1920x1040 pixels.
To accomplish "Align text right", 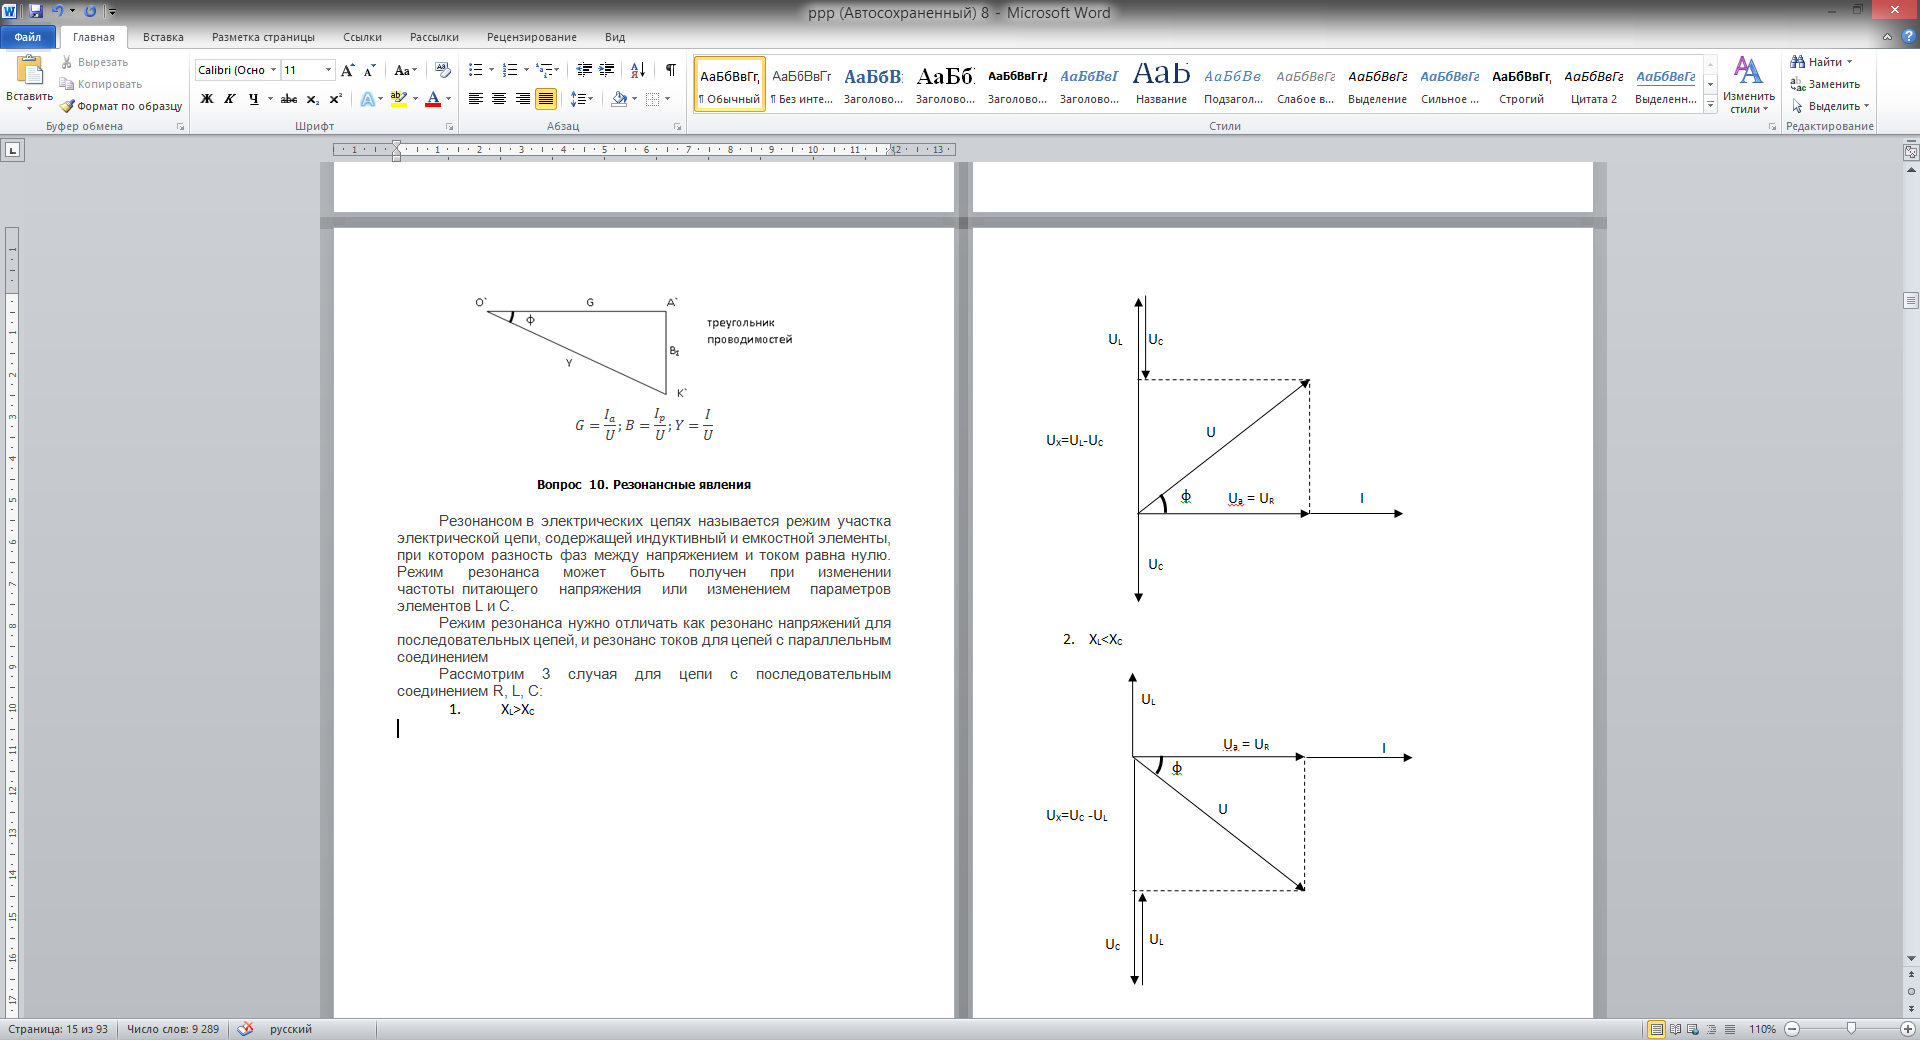I will coord(522,99).
